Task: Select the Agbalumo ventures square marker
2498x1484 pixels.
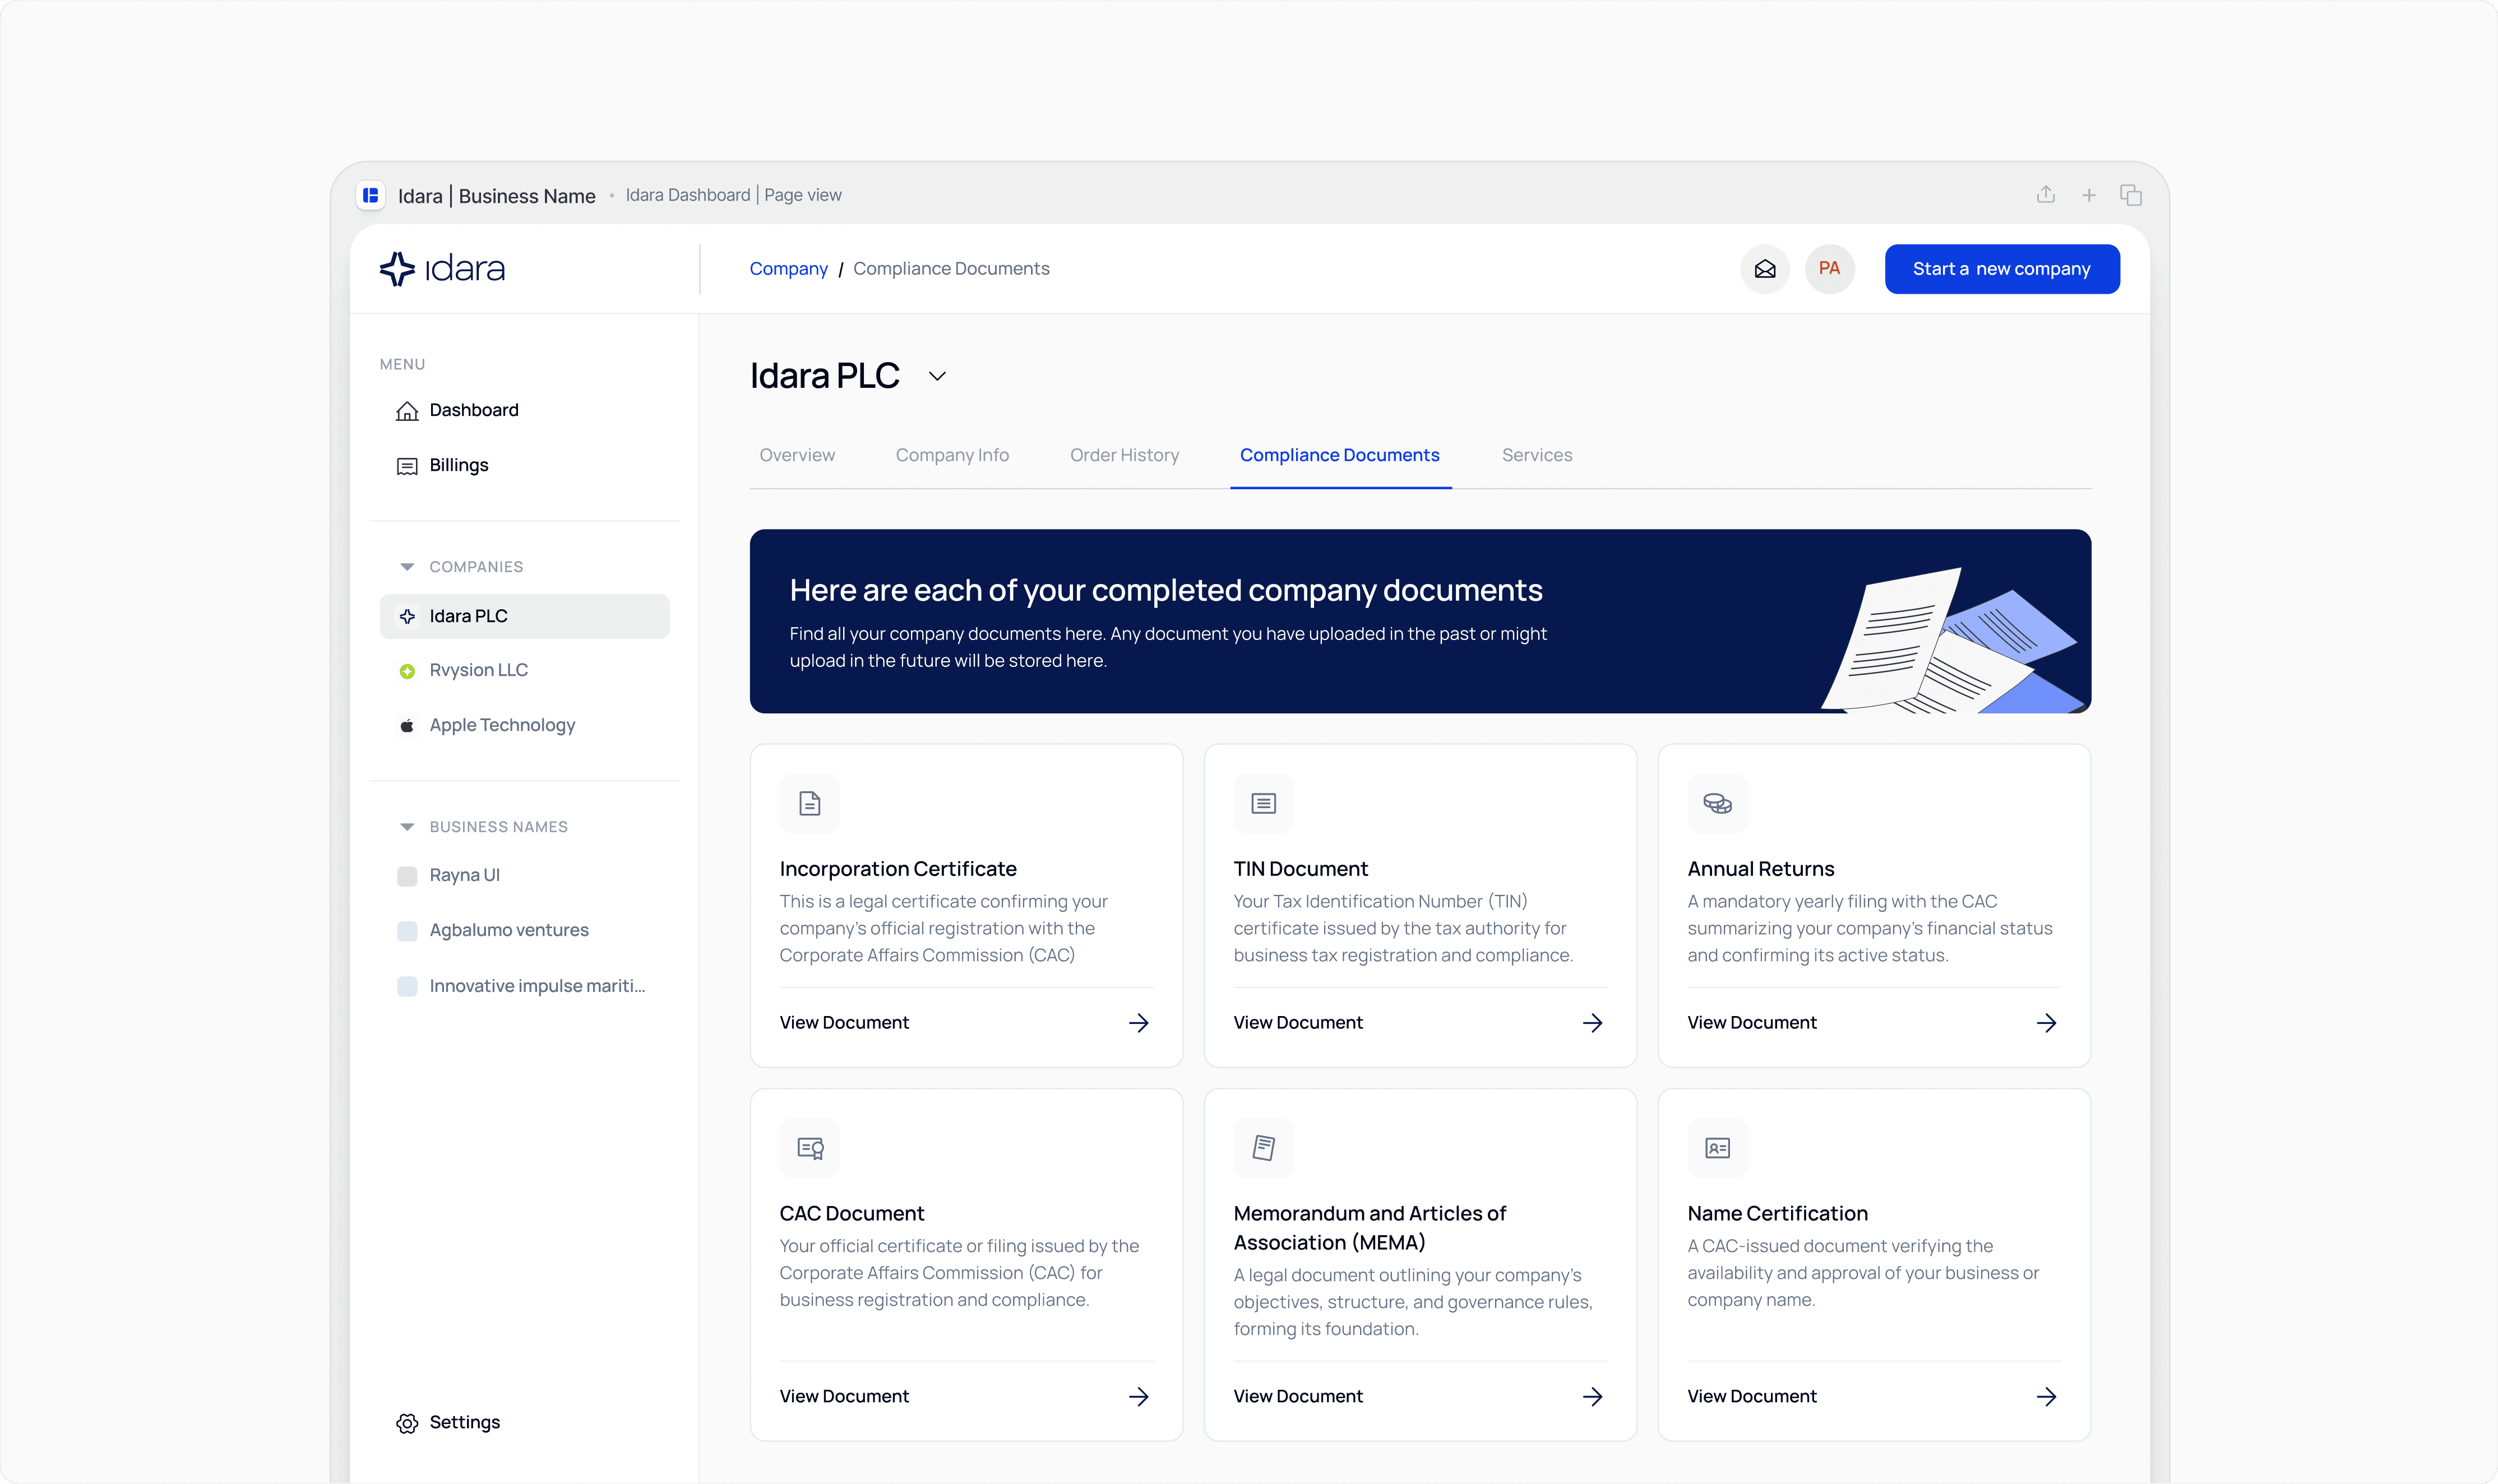Action: [407, 931]
